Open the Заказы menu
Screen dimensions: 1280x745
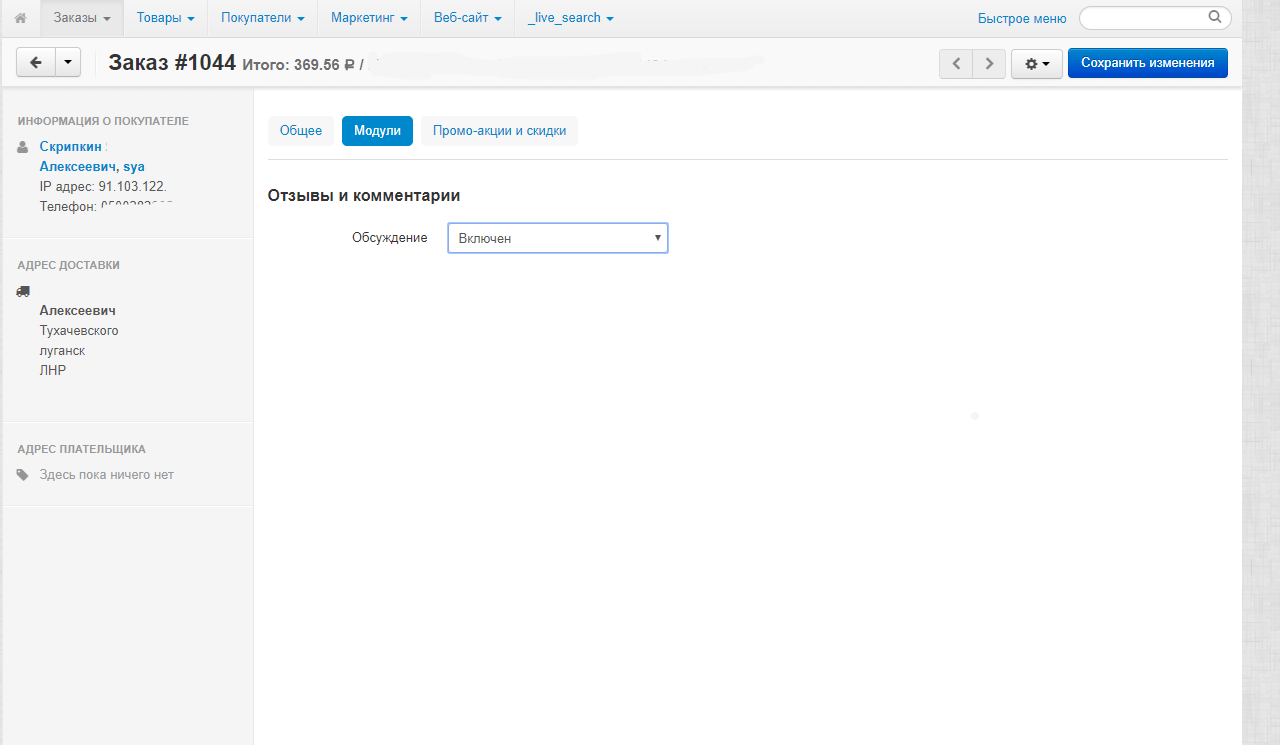click(x=82, y=18)
